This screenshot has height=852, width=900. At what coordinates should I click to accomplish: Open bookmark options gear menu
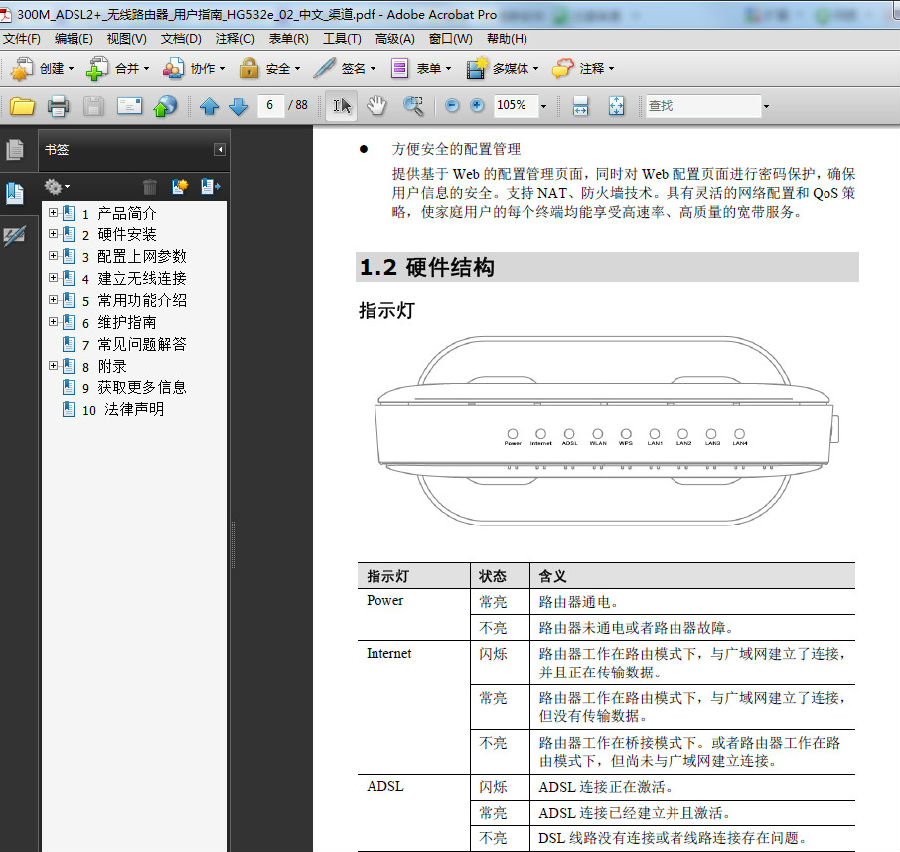click(x=57, y=187)
